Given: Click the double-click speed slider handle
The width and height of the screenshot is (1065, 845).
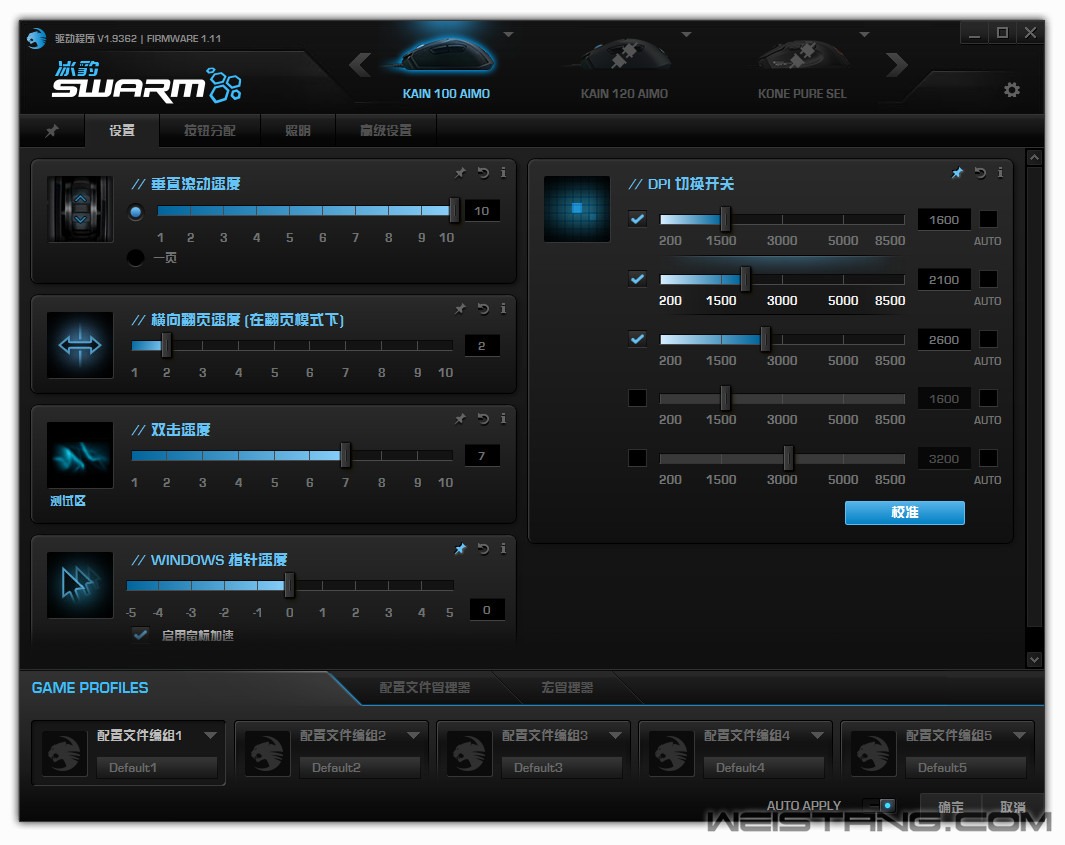Looking at the screenshot, I should coord(345,454).
